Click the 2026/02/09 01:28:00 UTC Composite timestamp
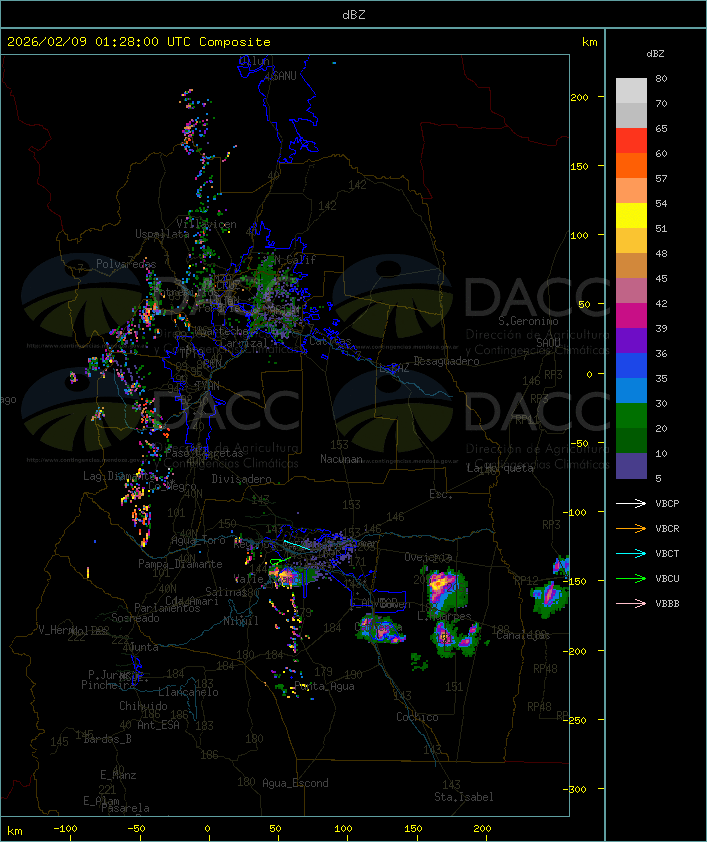This screenshot has width=707, height=842. [139, 42]
